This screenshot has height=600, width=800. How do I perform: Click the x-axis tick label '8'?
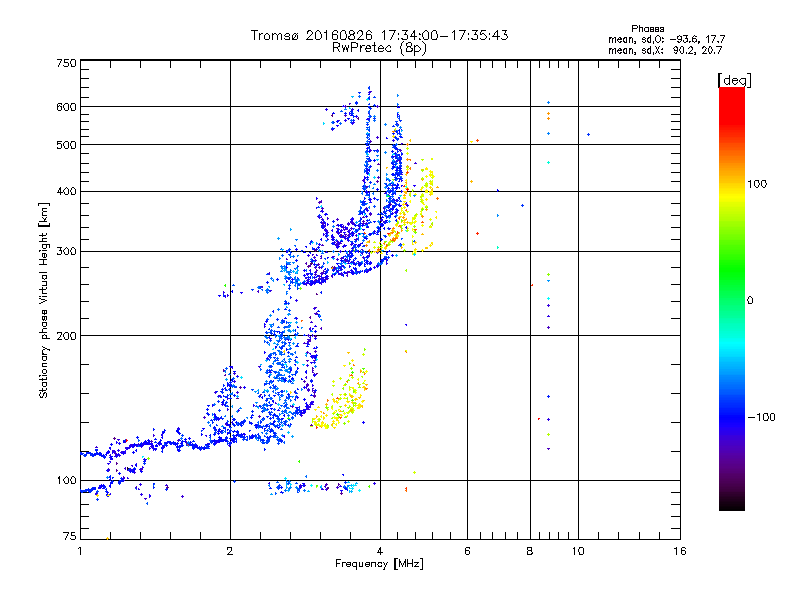coord(530,551)
